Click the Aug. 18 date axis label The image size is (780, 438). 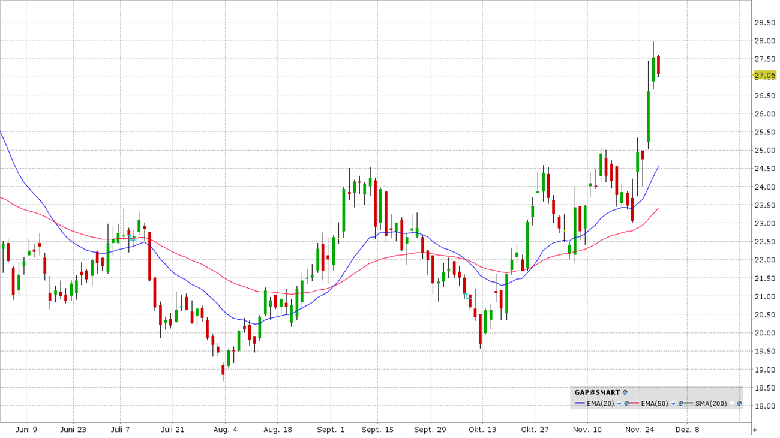[x=278, y=430]
